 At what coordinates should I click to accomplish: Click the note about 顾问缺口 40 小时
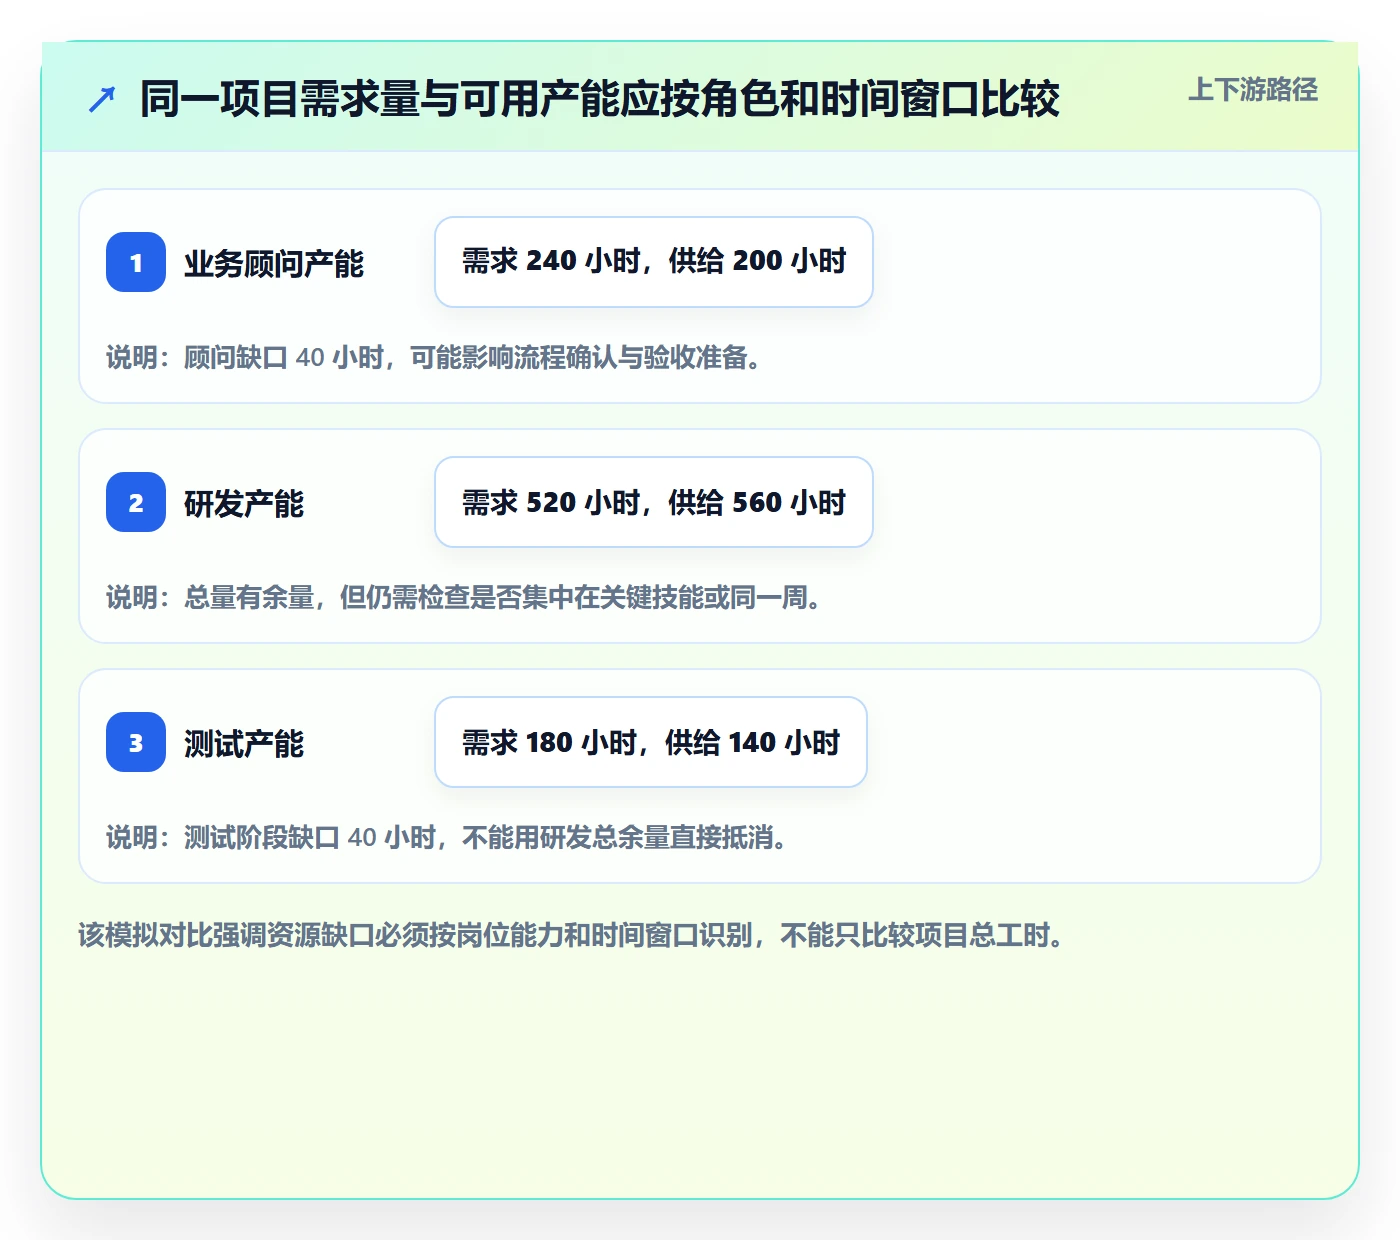(x=435, y=358)
